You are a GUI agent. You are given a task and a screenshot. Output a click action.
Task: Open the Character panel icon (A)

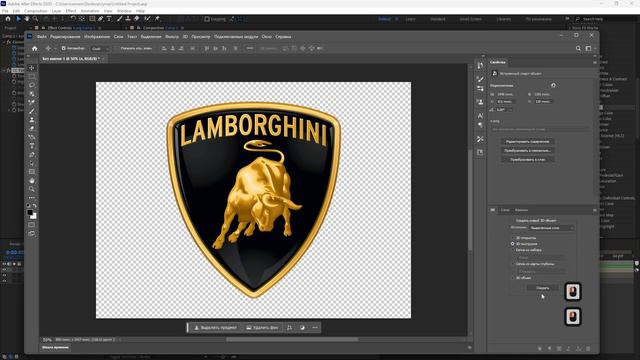(480, 116)
